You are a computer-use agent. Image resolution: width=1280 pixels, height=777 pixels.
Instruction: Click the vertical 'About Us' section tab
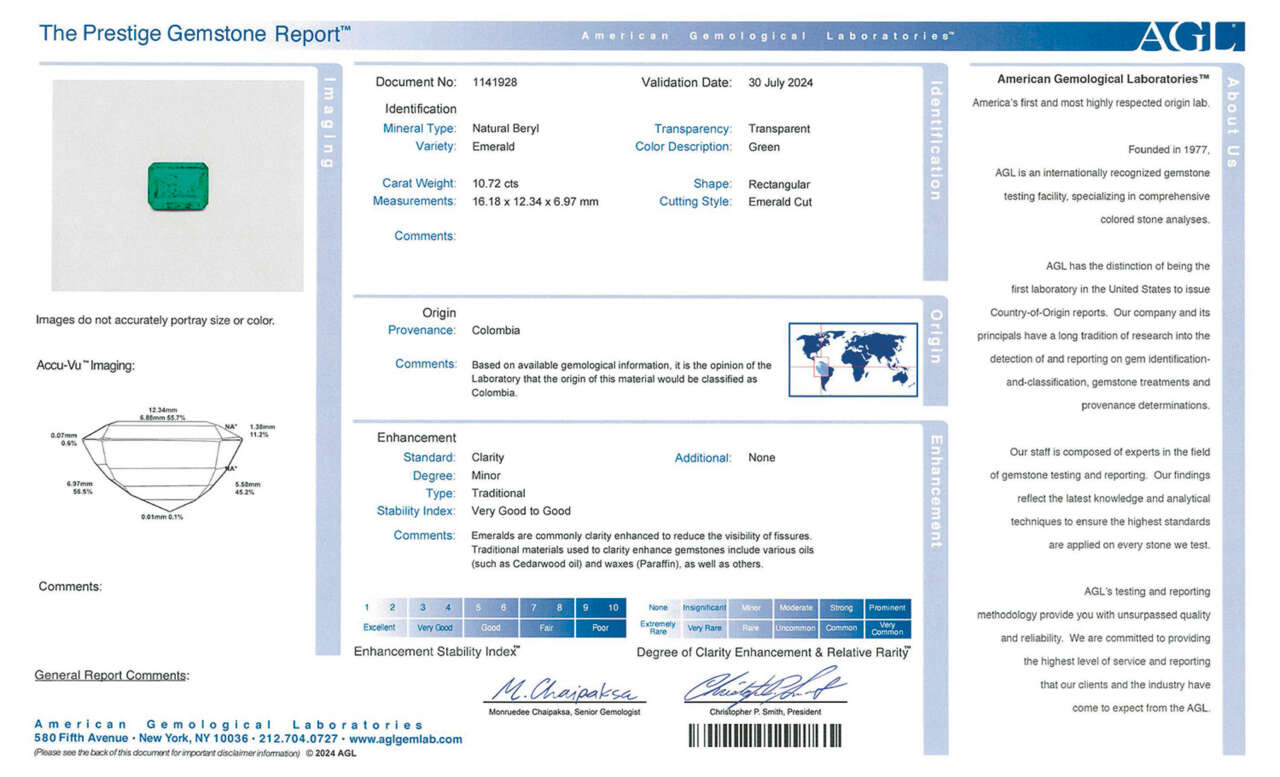(x=1233, y=122)
